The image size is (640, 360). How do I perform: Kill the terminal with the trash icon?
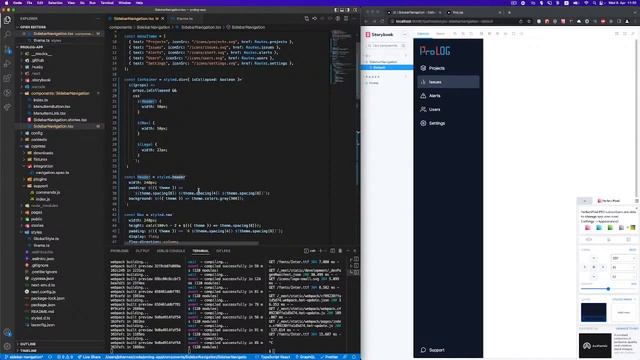click(340, 251)
